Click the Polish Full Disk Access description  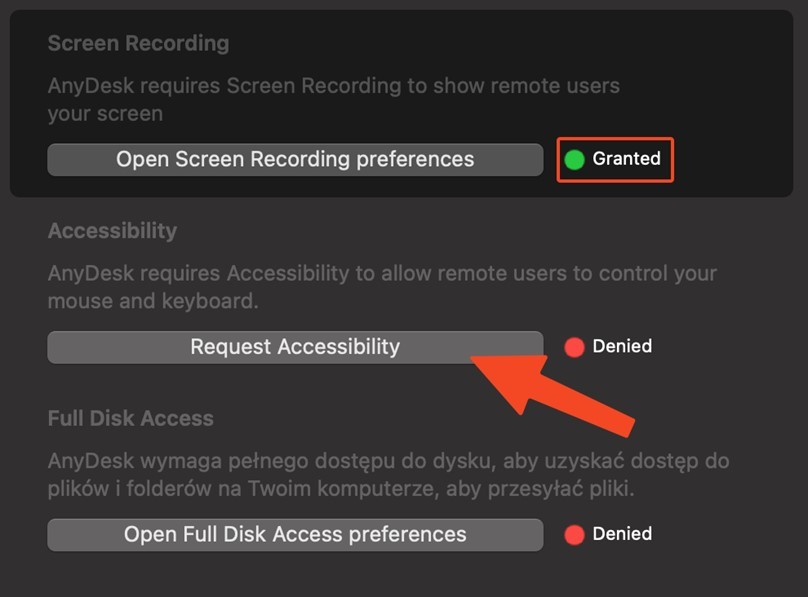(x=388, y=461)
